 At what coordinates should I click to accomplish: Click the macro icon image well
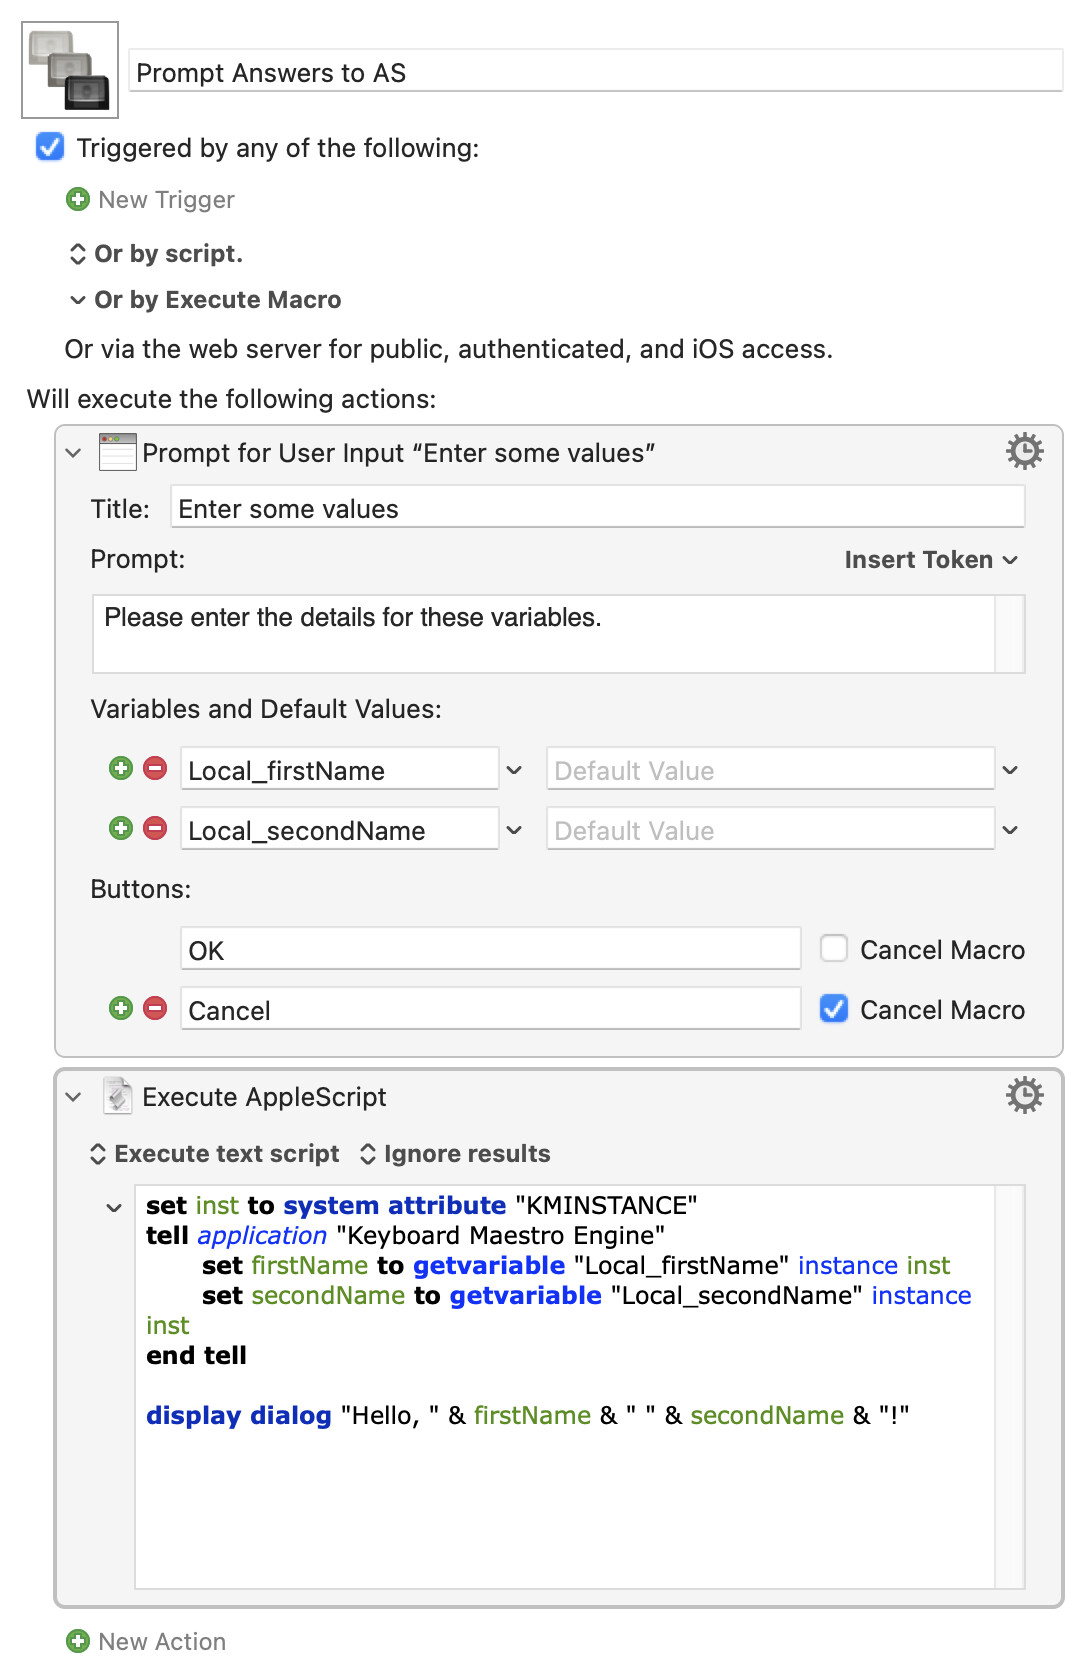(x=70, y=70)
